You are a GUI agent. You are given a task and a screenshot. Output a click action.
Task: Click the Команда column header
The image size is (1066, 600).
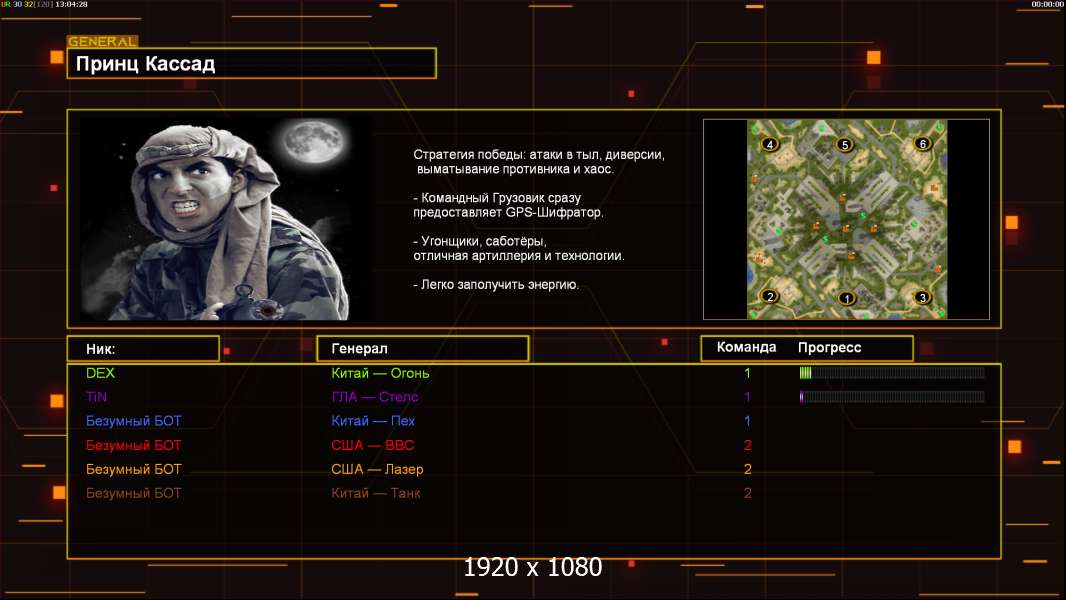pos(746,348)
